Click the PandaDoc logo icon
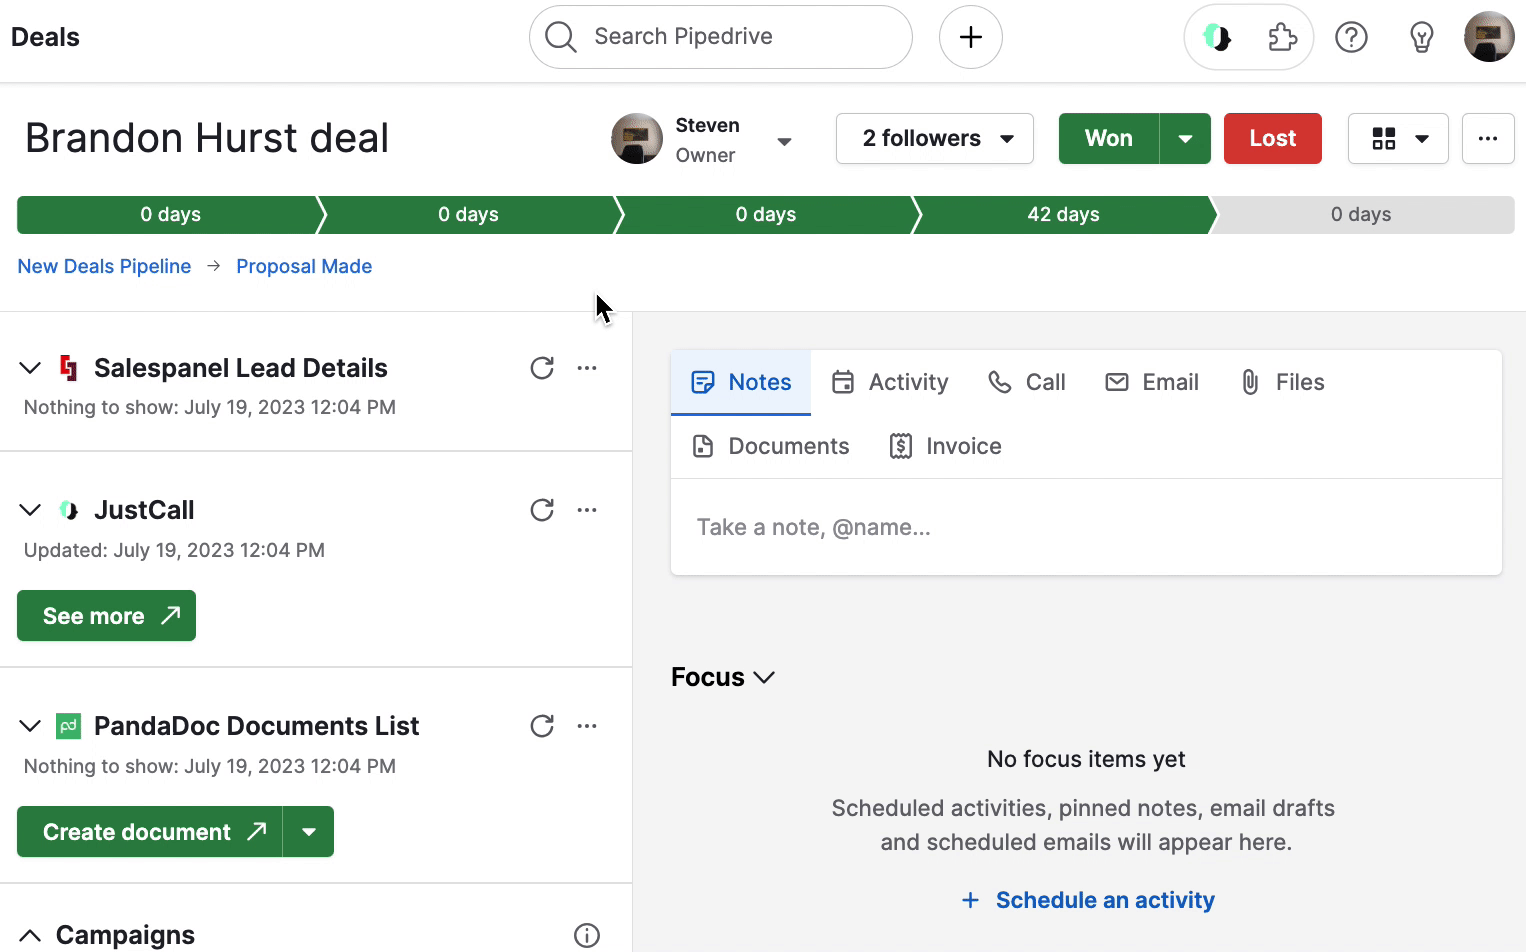 (x=68, y=726)
